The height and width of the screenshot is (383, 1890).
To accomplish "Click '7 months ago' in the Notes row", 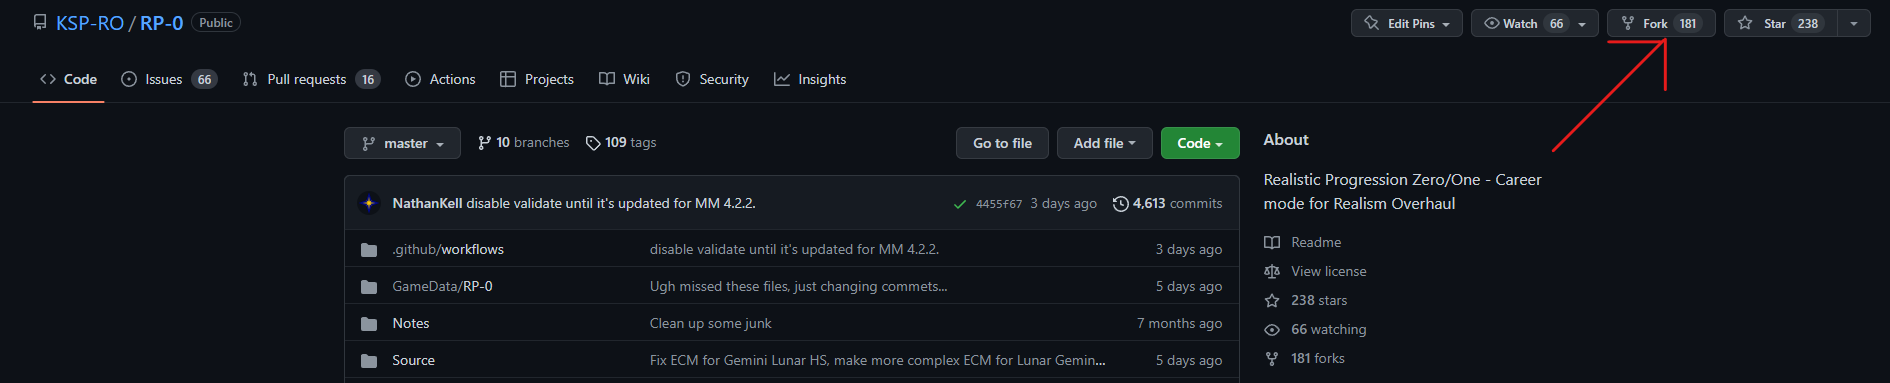I will (1179, 323).
